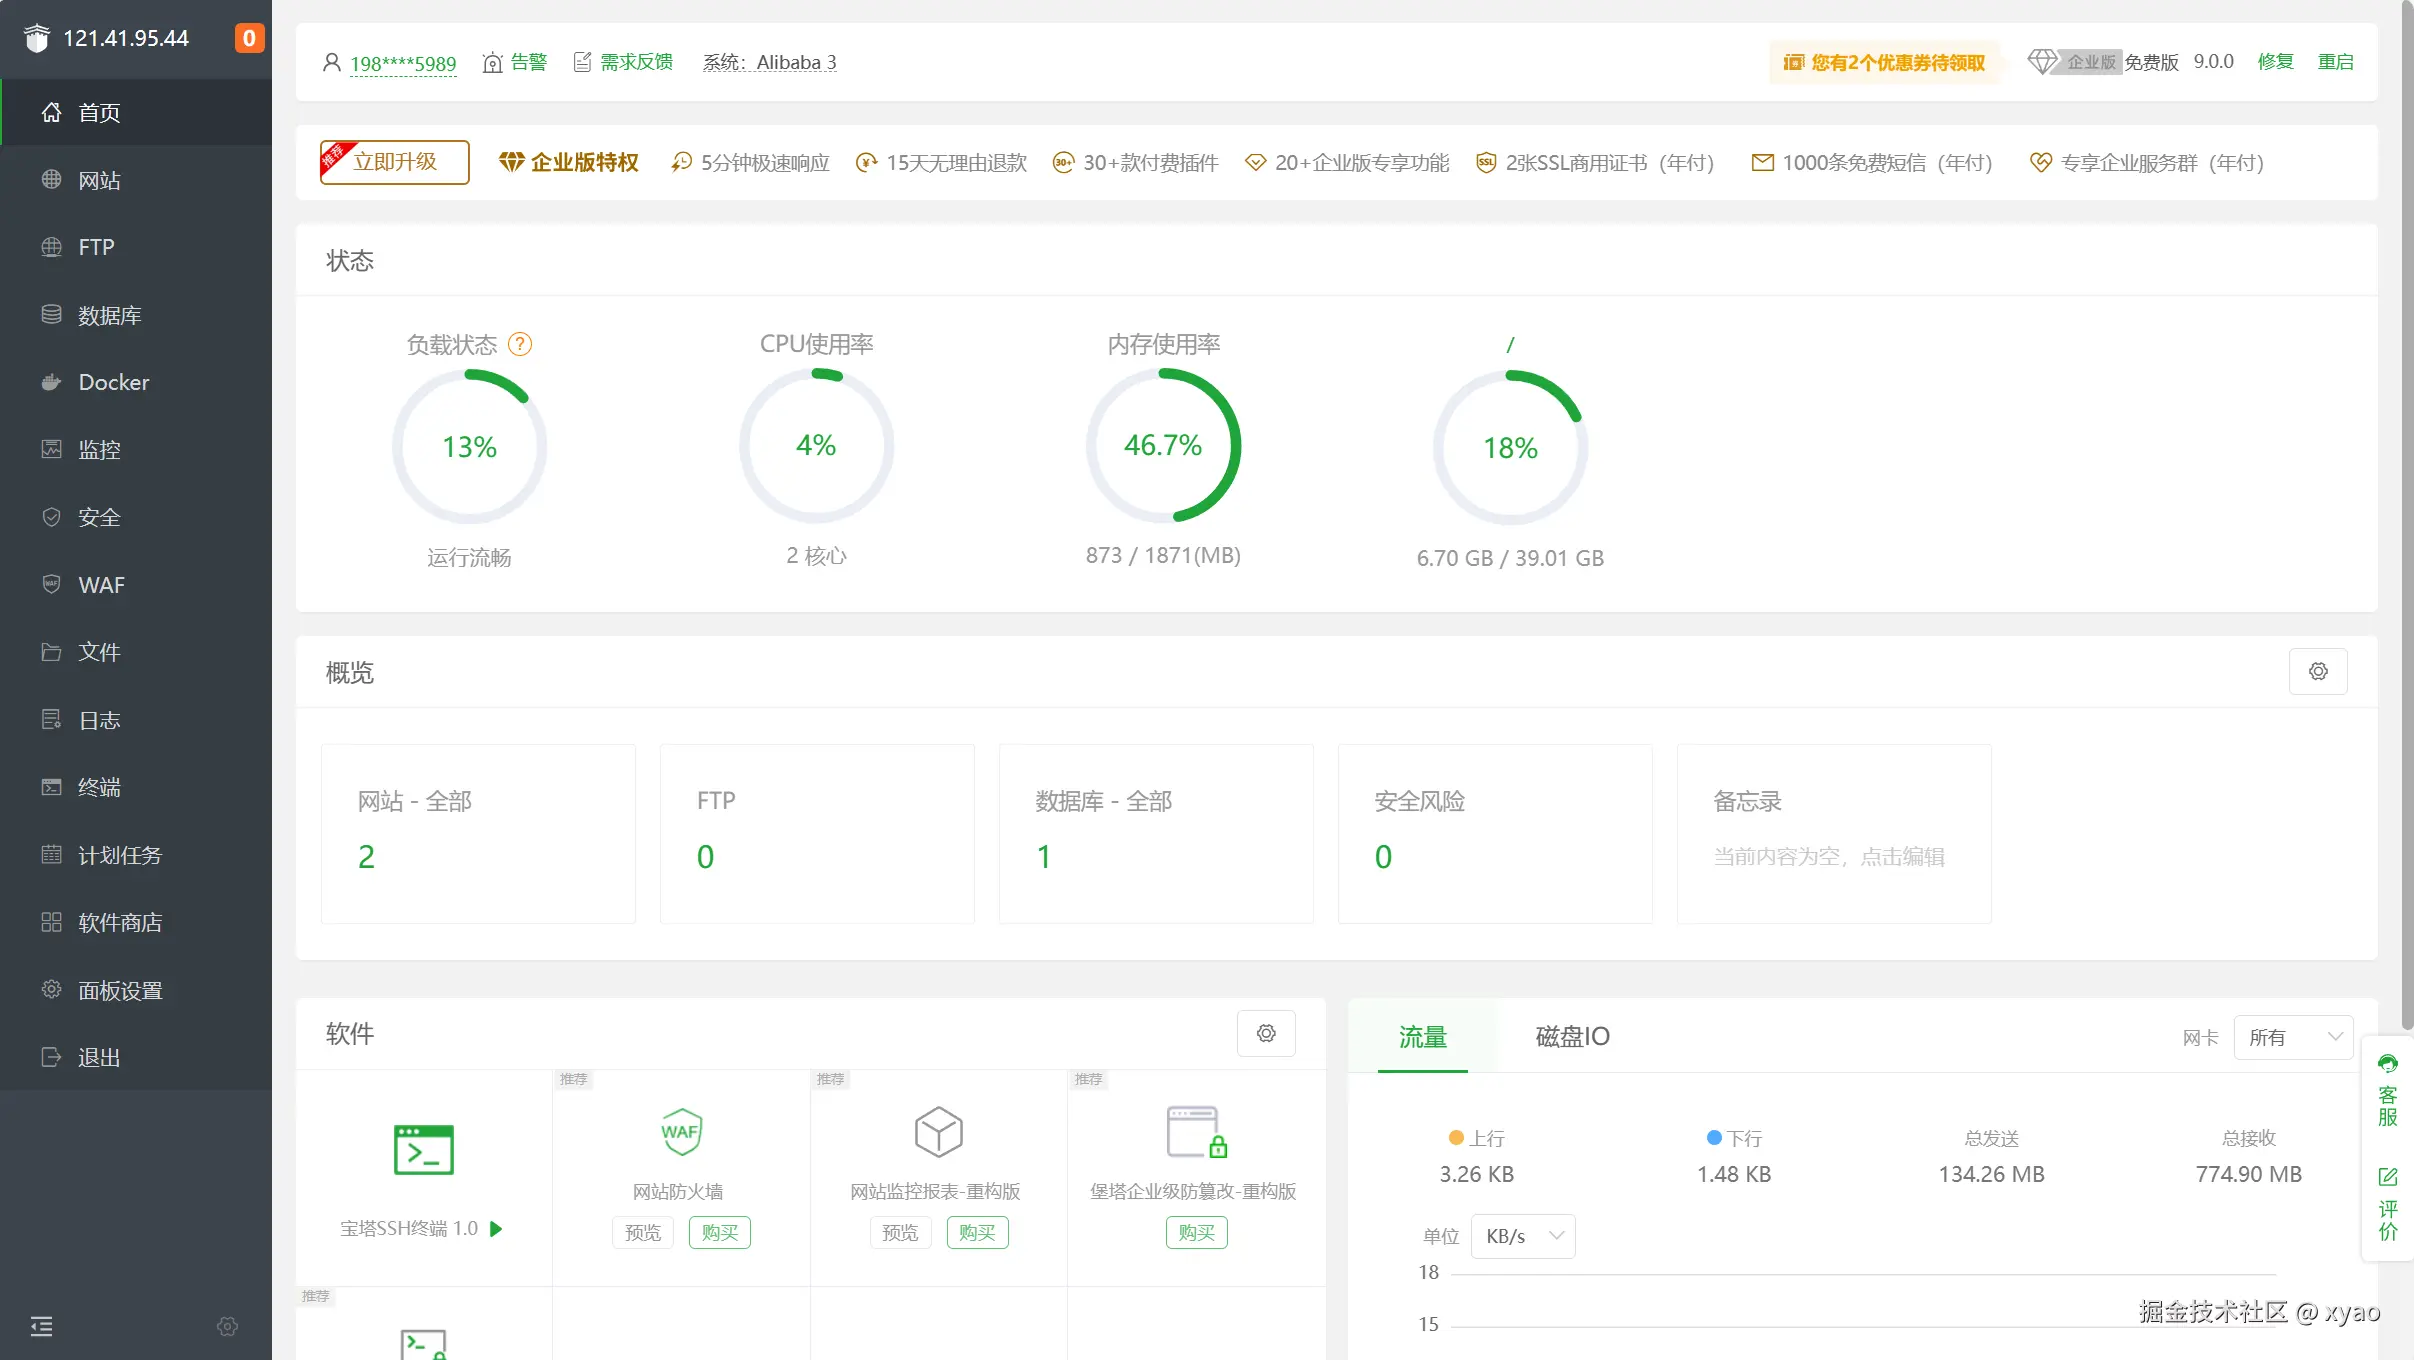Click the SSH terminal software icon
Screen dimensions: 2414x1360
(424, 1150)
